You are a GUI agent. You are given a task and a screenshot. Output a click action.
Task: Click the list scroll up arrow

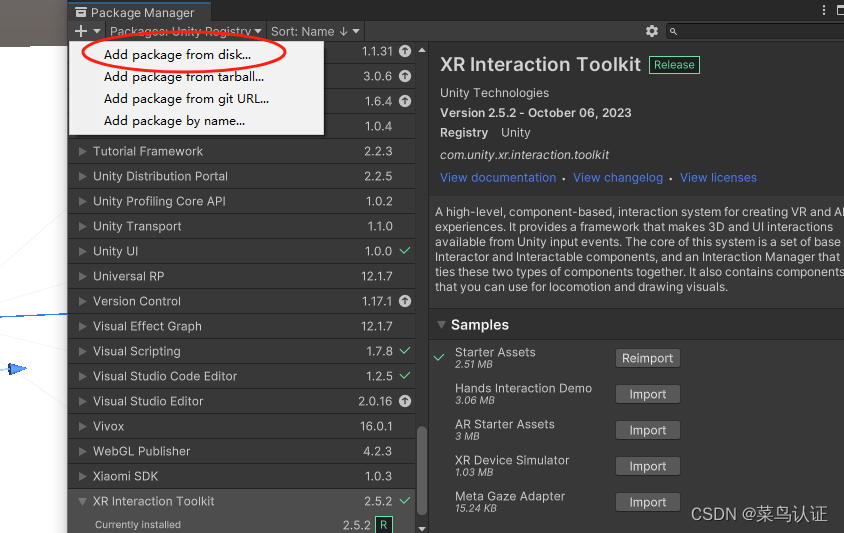[422, 51]
